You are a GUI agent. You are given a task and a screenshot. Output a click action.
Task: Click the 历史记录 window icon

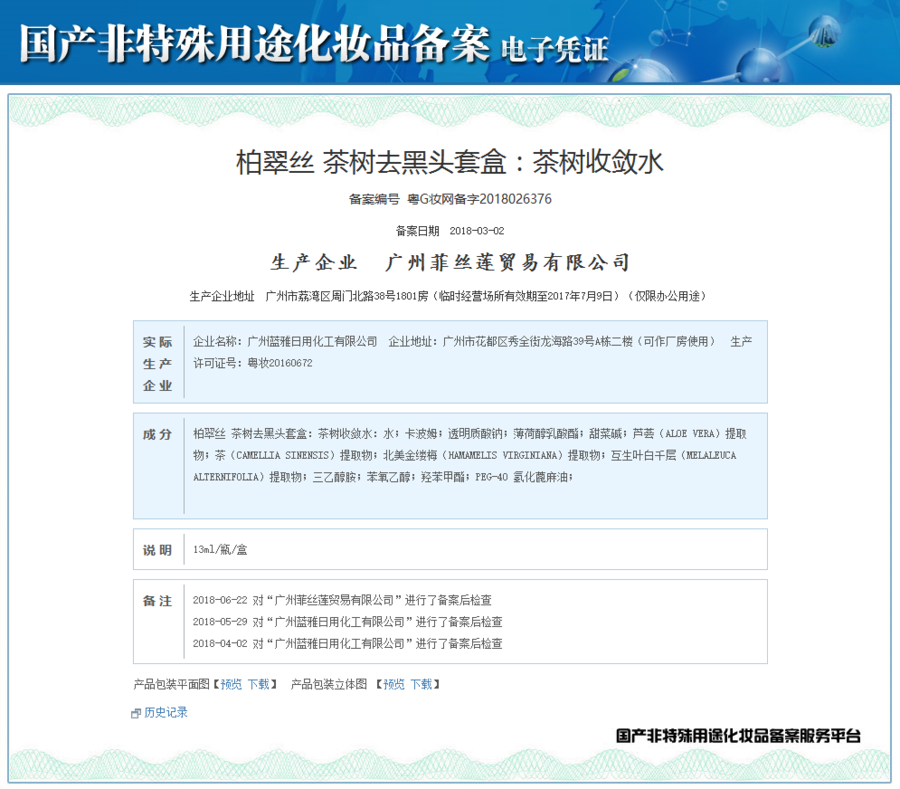[136, 713]
